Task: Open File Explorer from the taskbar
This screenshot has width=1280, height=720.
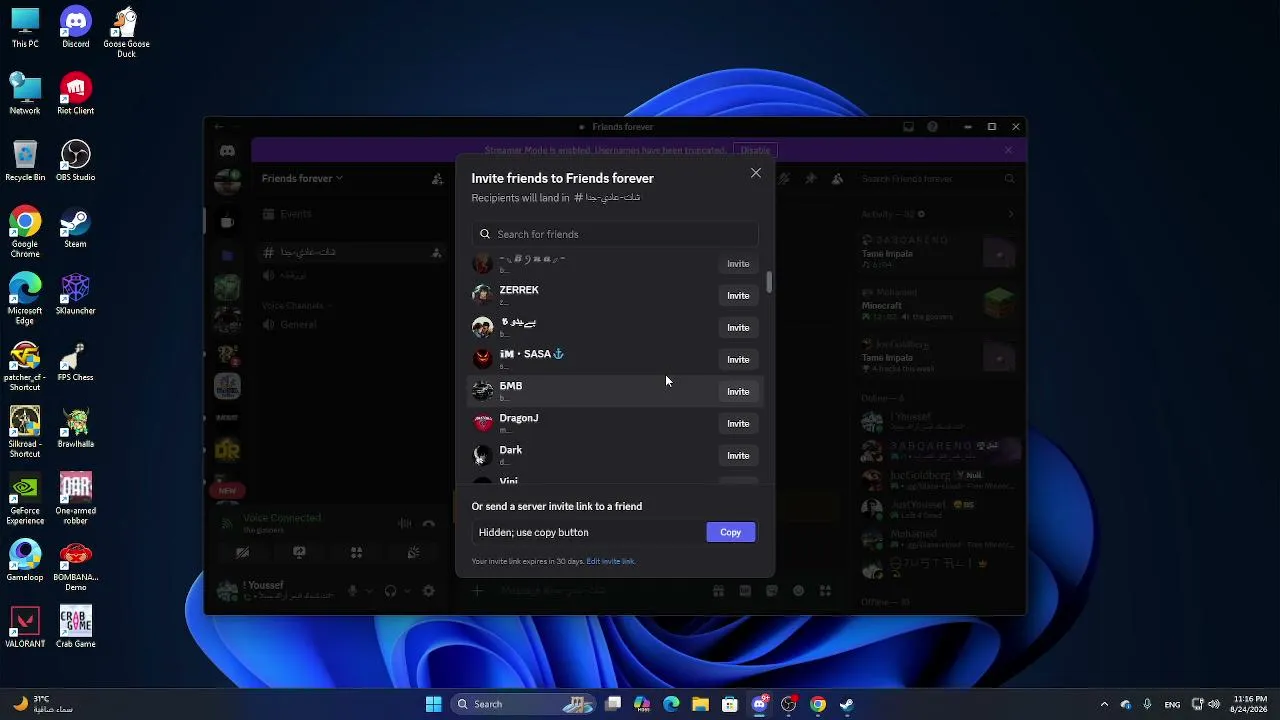Action: 700,704
